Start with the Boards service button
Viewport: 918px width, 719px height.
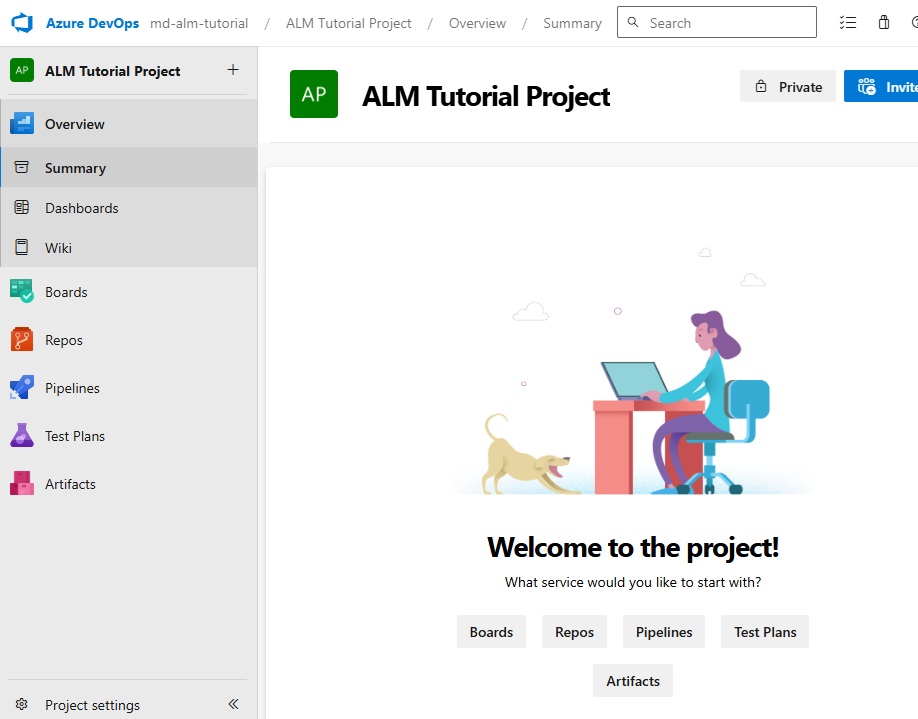click(x=491, y=631)
